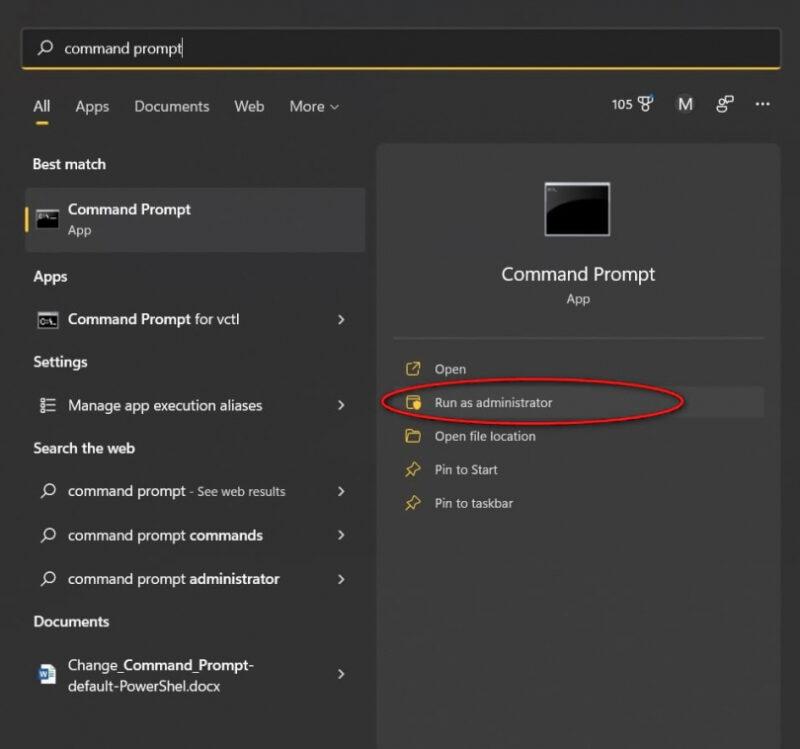
Task: Expand Command Prompt for vctl chevron
Action: 341,320
